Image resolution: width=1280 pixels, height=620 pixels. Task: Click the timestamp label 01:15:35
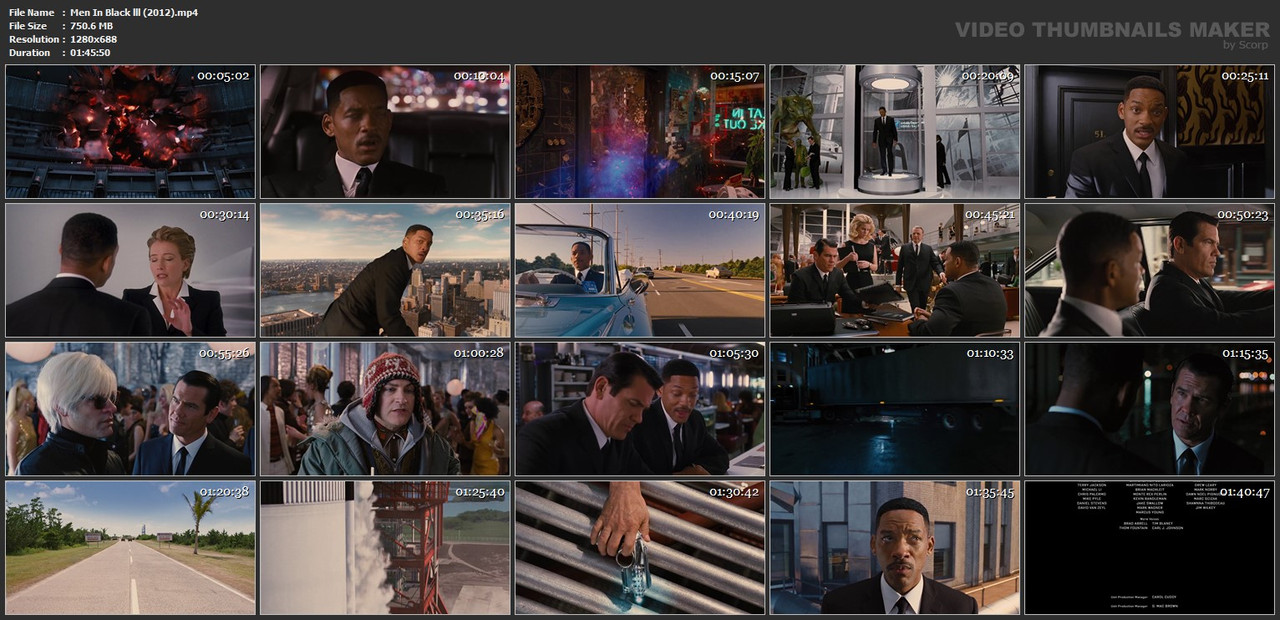[1244, 354]
